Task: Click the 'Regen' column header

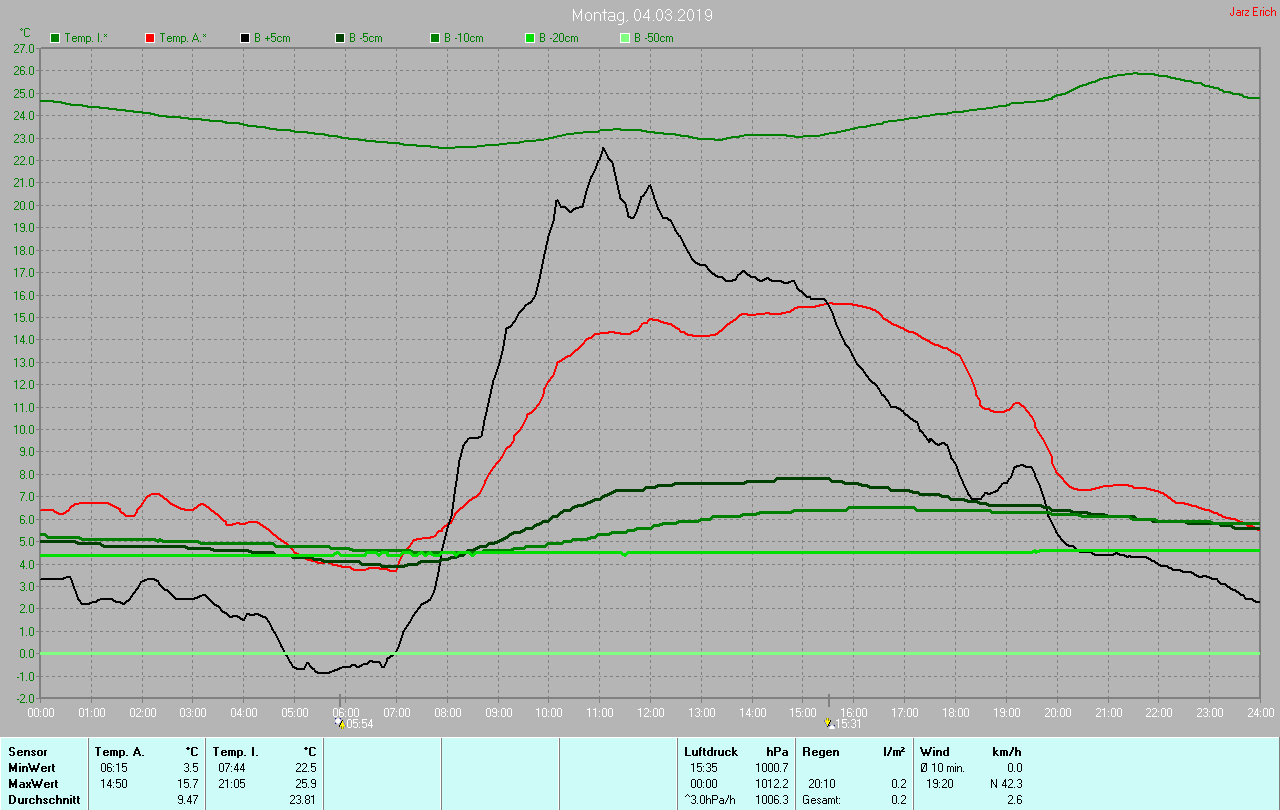Action: coord(820,751)
